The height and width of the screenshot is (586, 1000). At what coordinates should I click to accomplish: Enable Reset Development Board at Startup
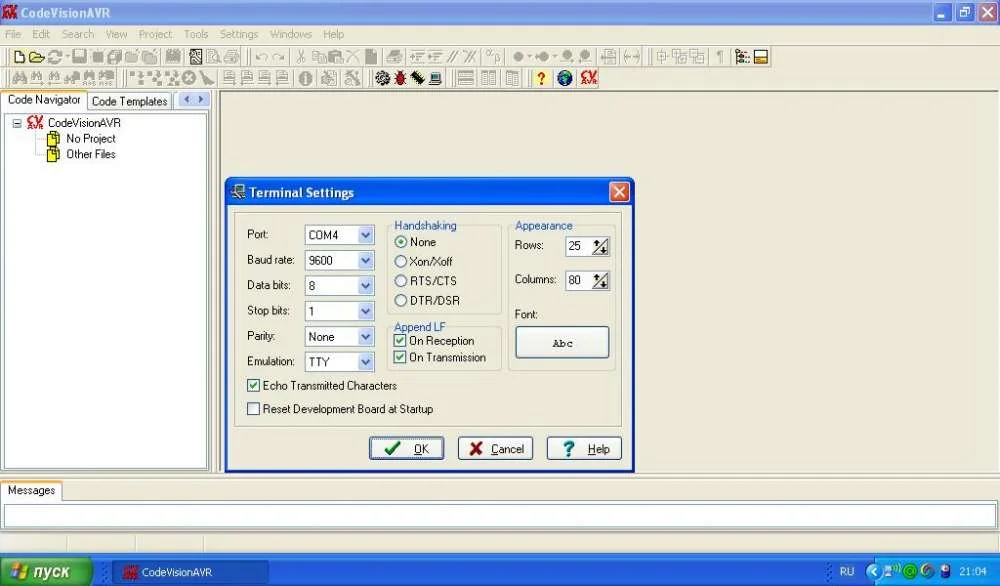[253, 409]
